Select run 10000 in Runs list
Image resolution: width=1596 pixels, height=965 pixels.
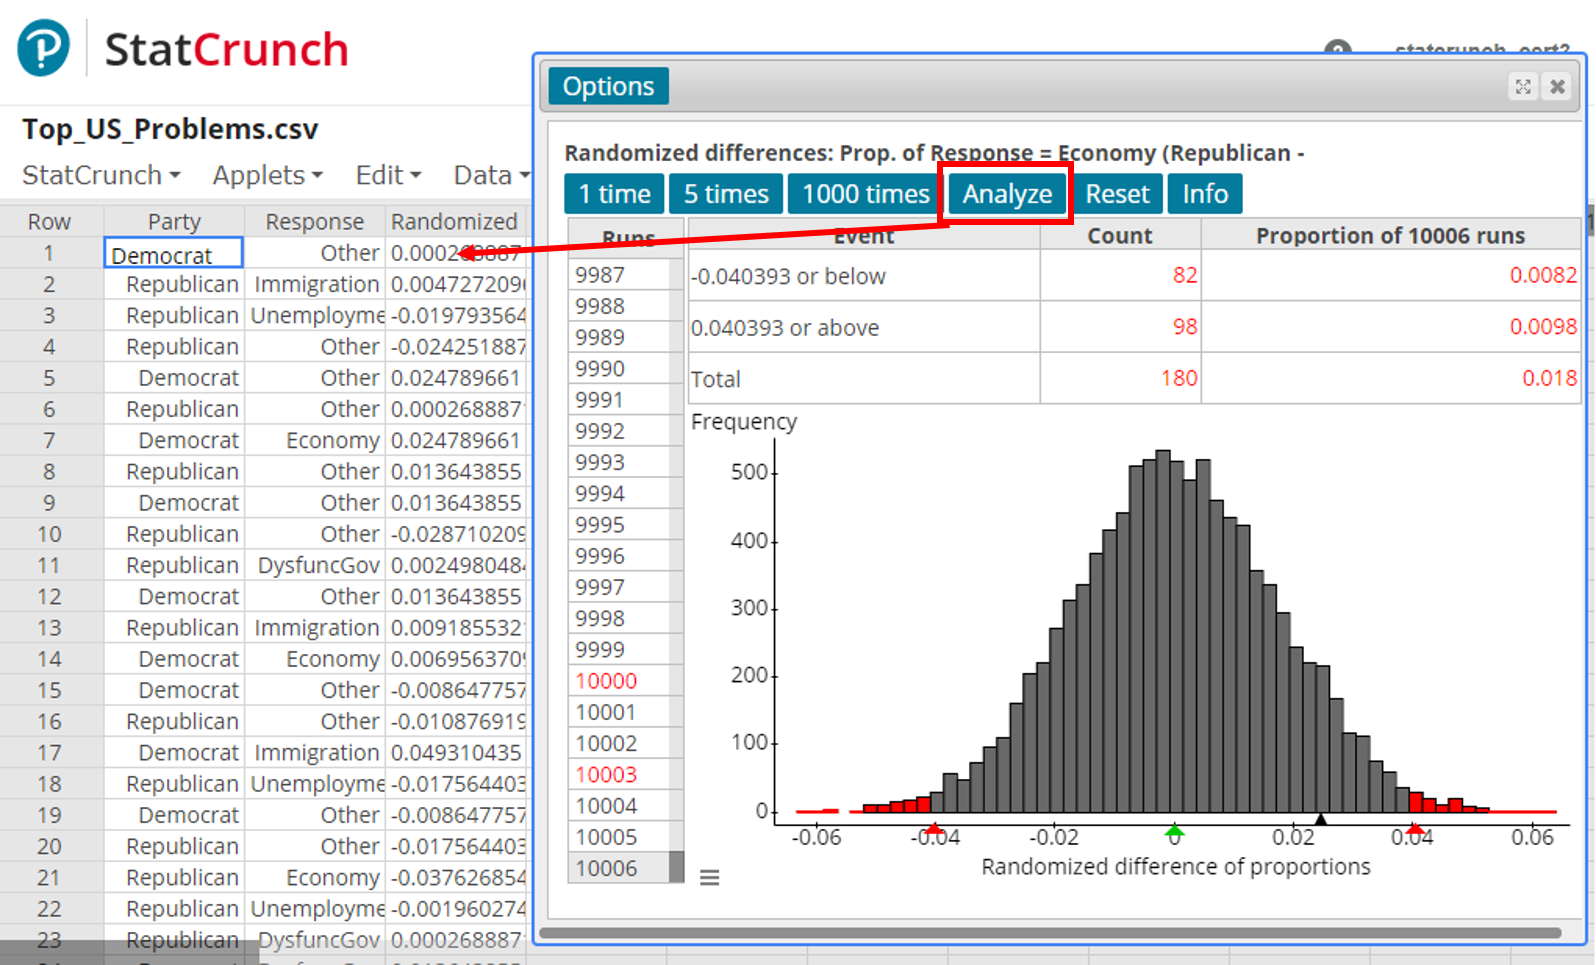[x=606, y=681]
